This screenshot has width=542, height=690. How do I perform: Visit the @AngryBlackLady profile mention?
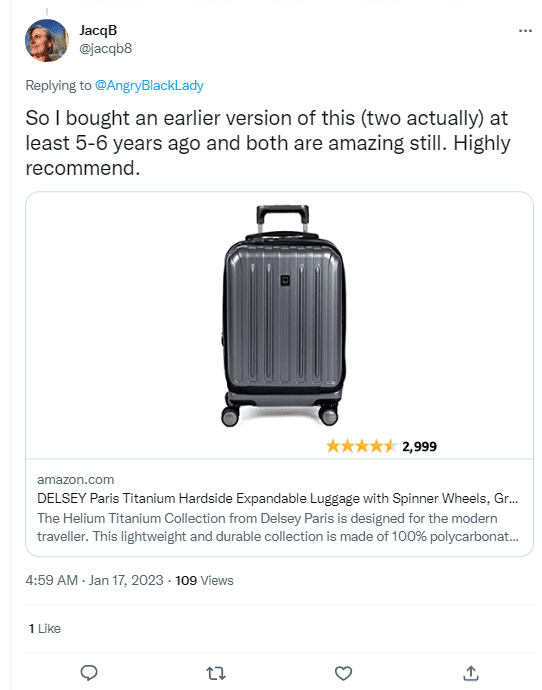149,85
